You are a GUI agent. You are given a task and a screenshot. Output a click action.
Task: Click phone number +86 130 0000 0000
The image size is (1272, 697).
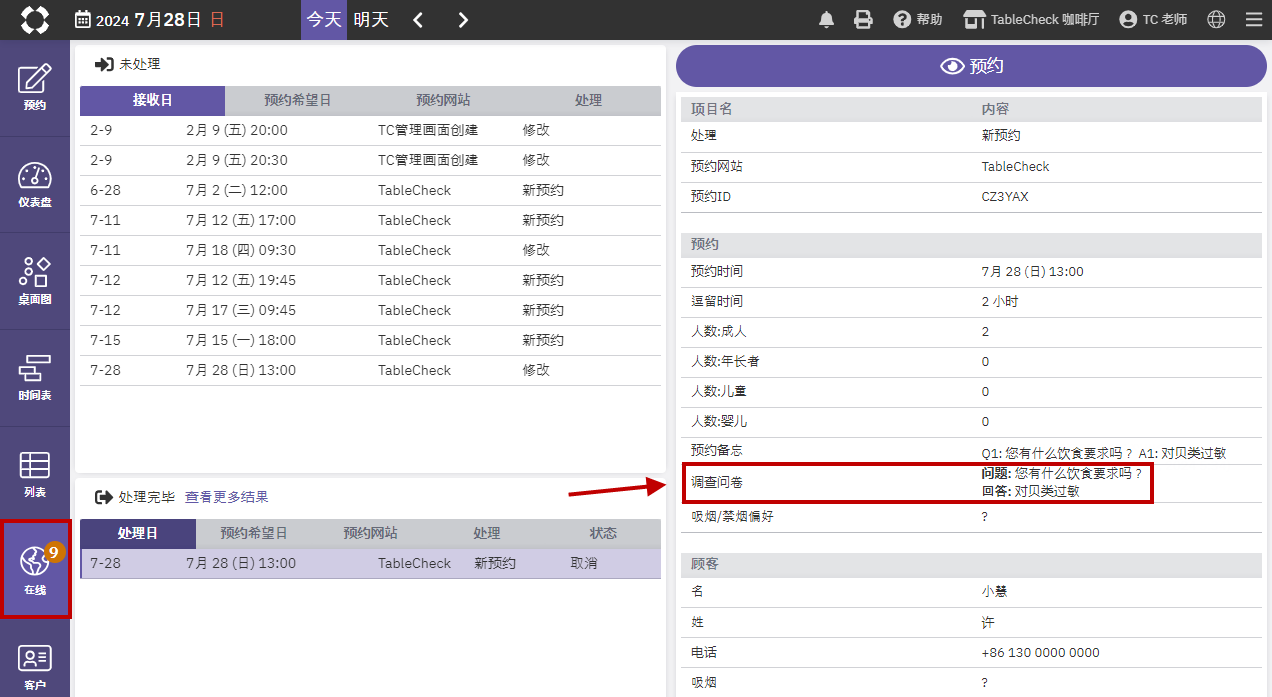coord(1040,653)
